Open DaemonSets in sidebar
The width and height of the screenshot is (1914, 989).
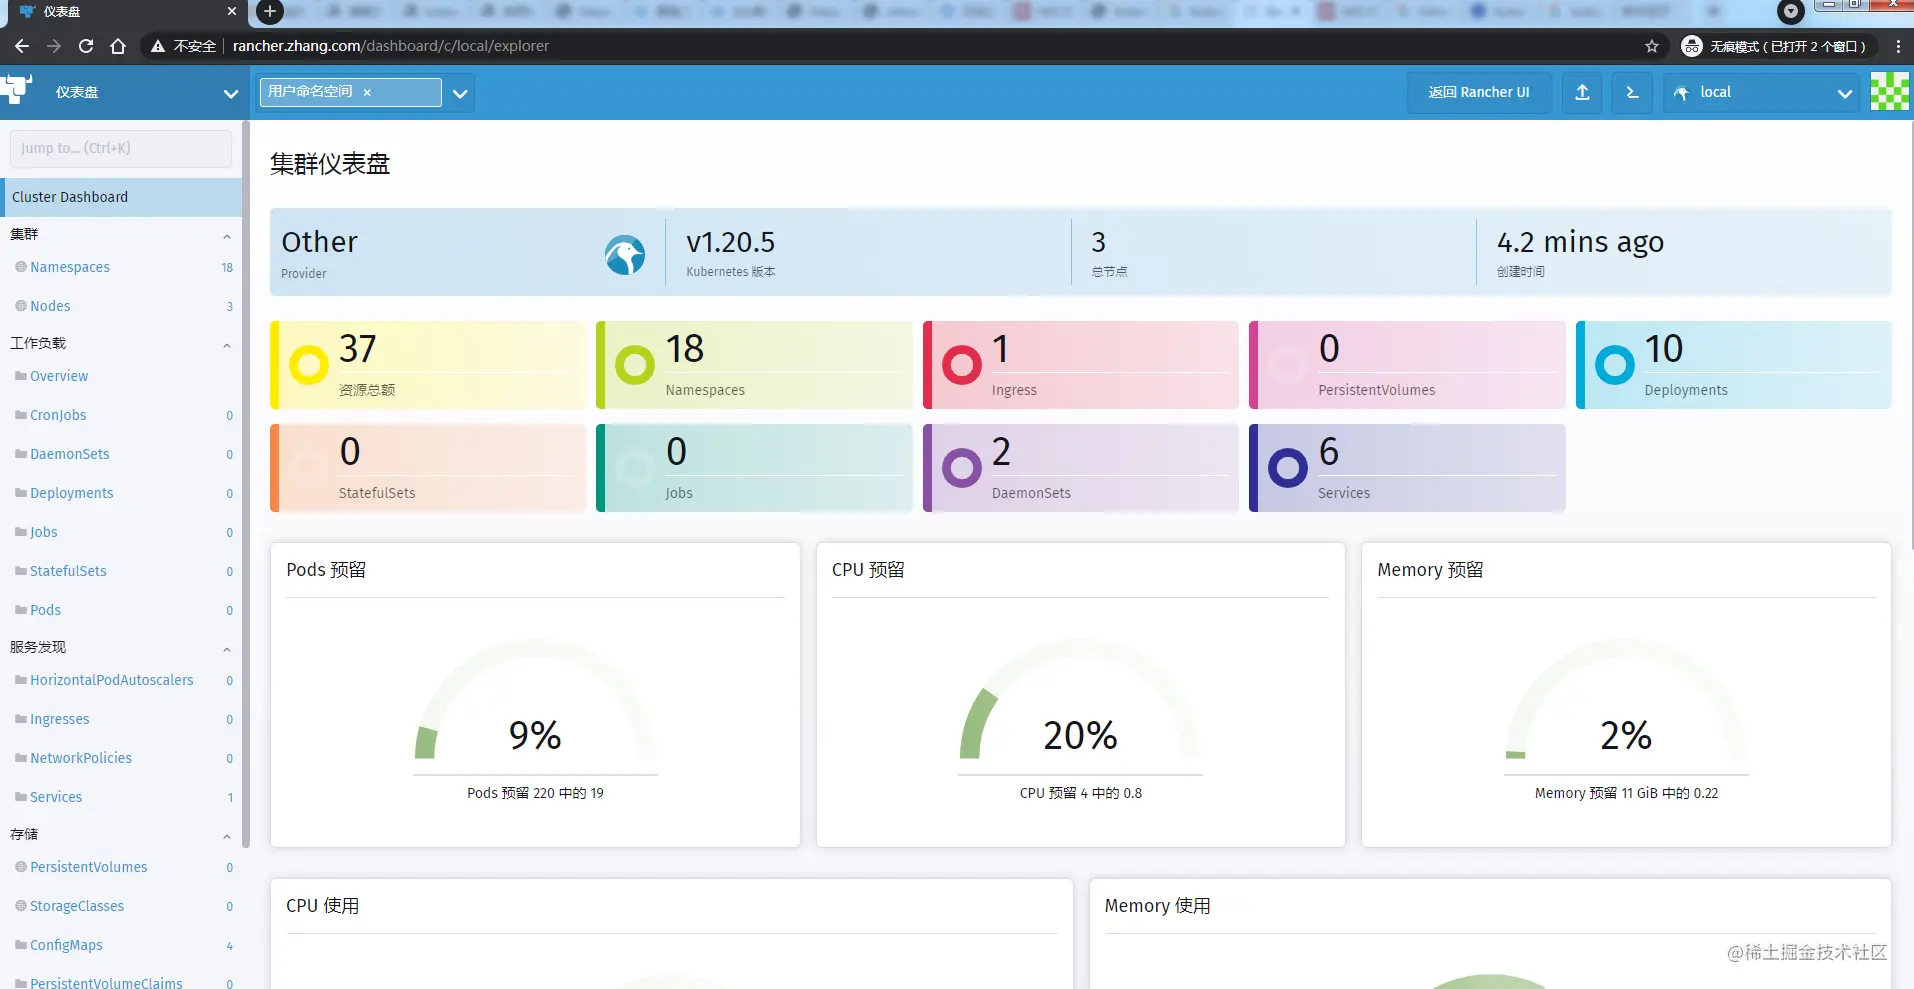coord(69,454)
